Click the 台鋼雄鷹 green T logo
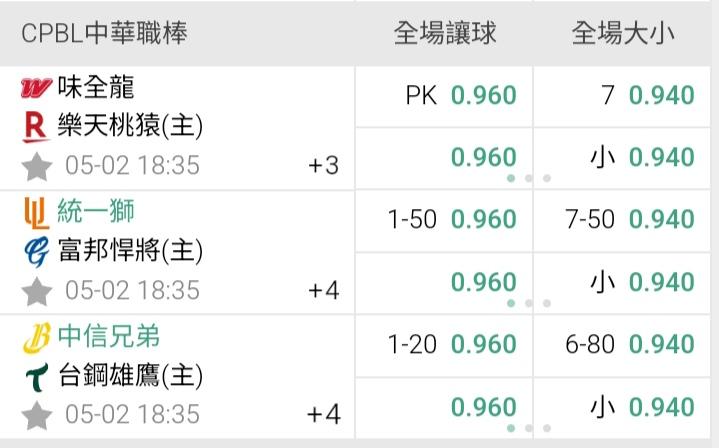This screenshot has width=719, height=448. [x=37, y=377]
